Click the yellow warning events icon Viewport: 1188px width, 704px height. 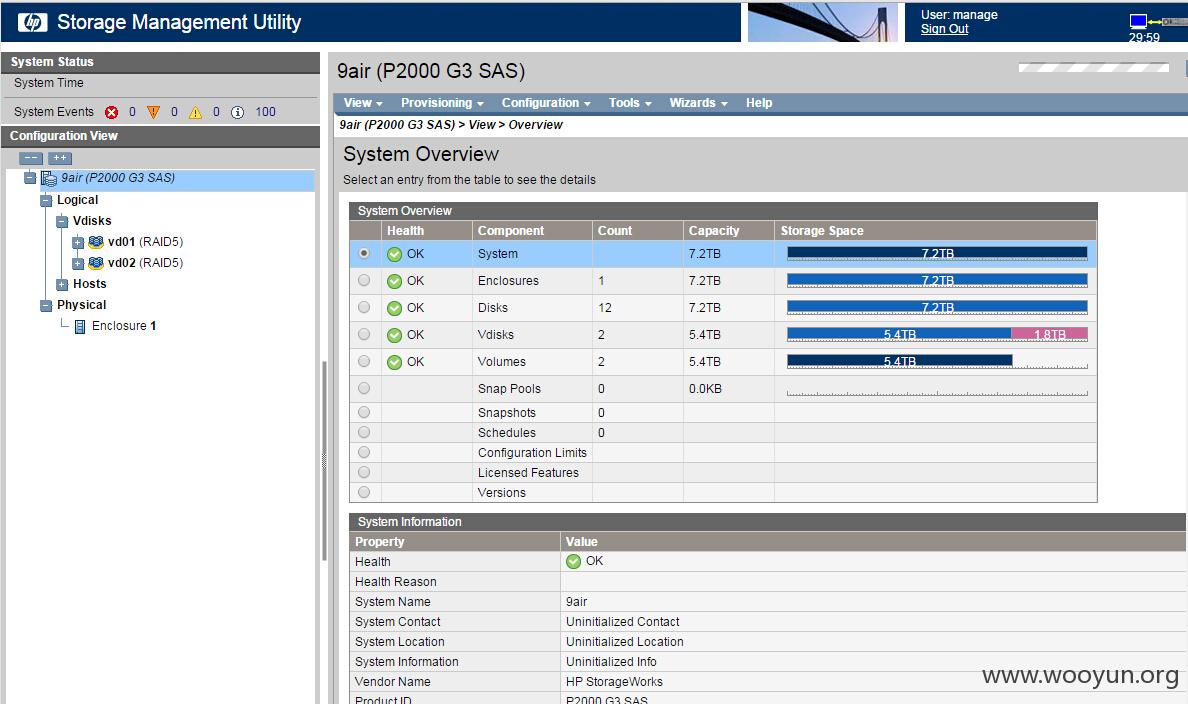(x=195, y=112)
